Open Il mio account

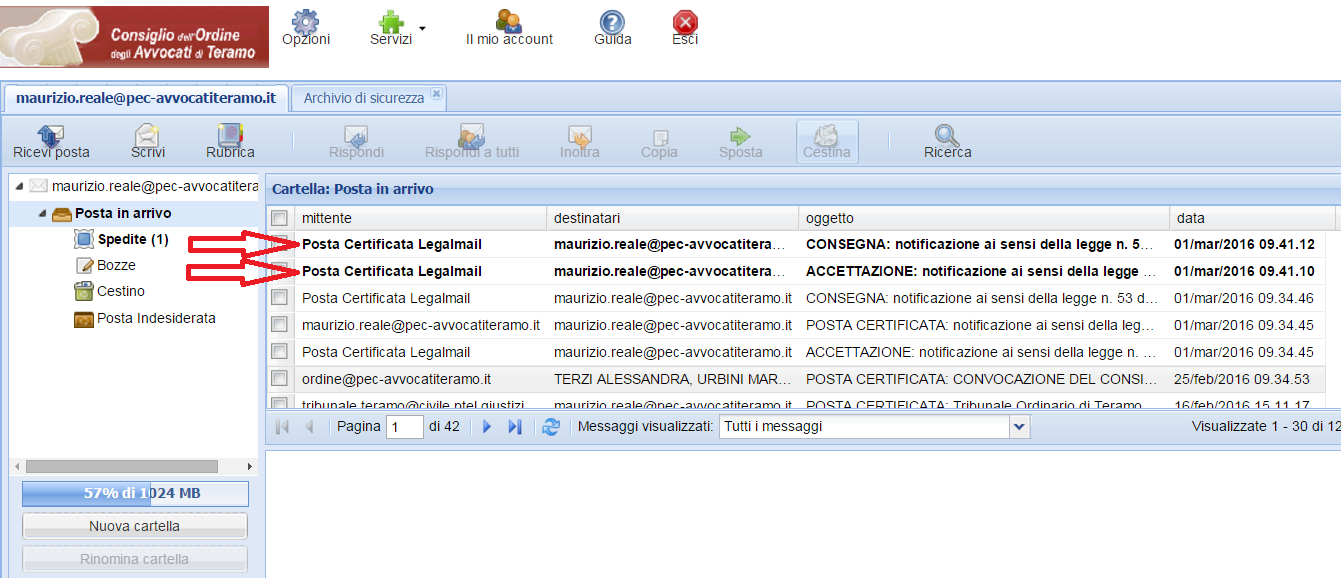(x=509, y=22)
